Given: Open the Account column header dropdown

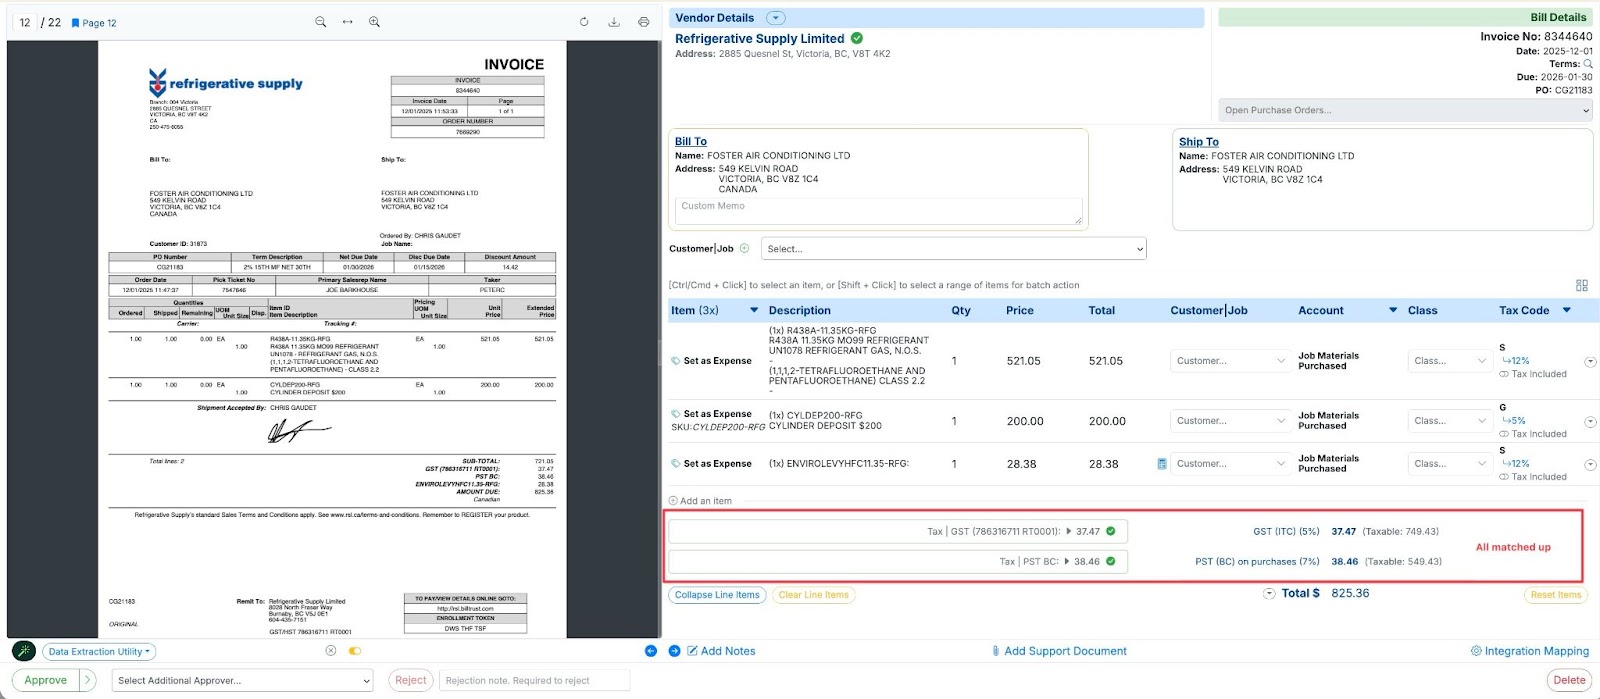Looking at the screenshot, I should pos(1393,311).
